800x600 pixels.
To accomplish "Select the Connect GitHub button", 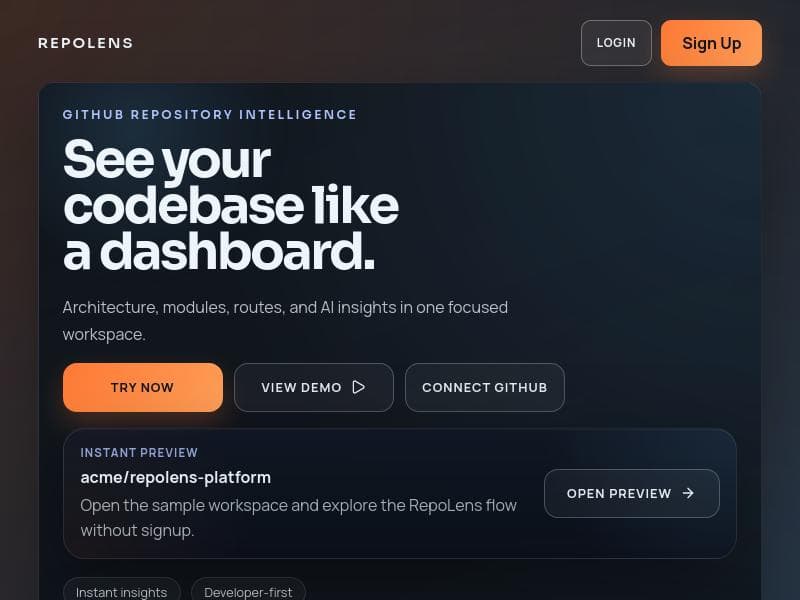I will pos(484,387).
